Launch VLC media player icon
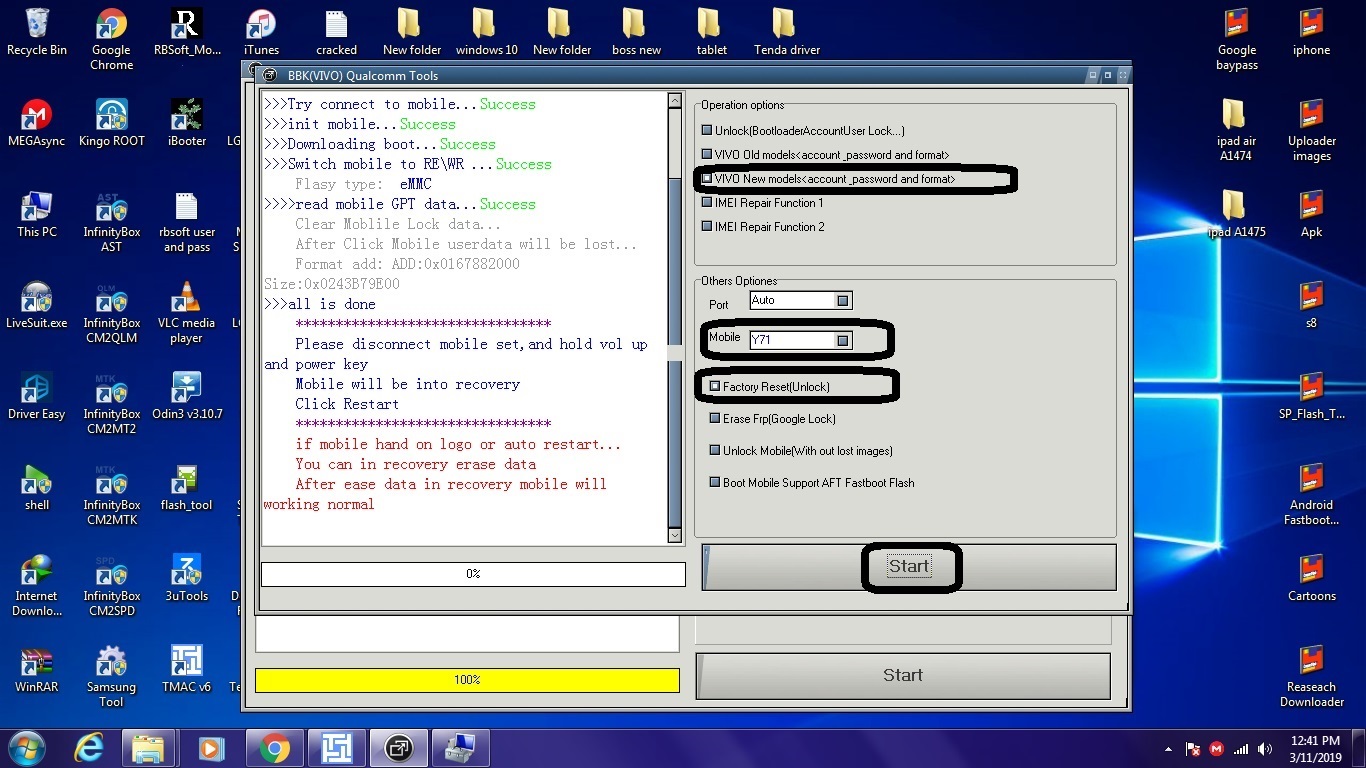Viewport: 1366px width, 768px height. point(187,313)
